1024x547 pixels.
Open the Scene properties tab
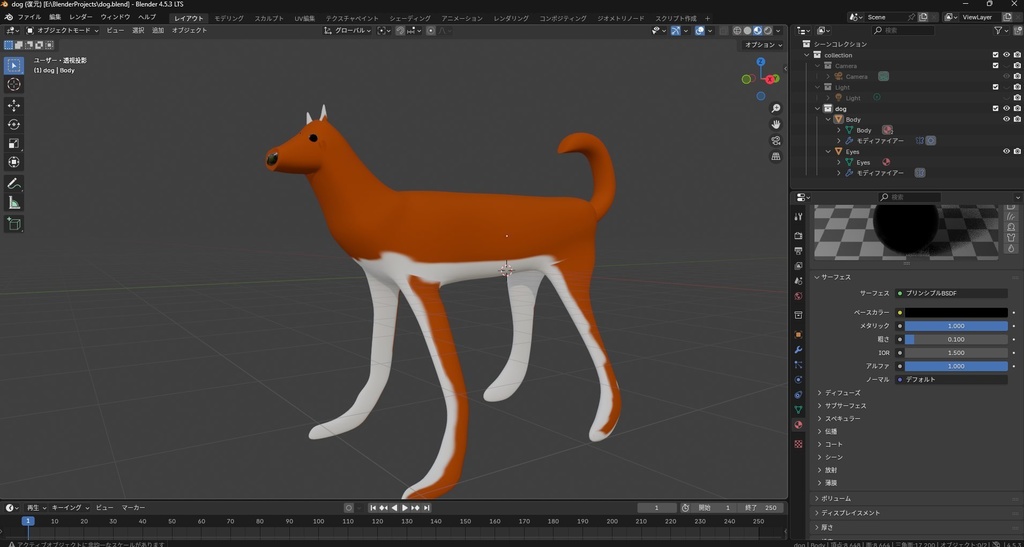pos(798,281)
